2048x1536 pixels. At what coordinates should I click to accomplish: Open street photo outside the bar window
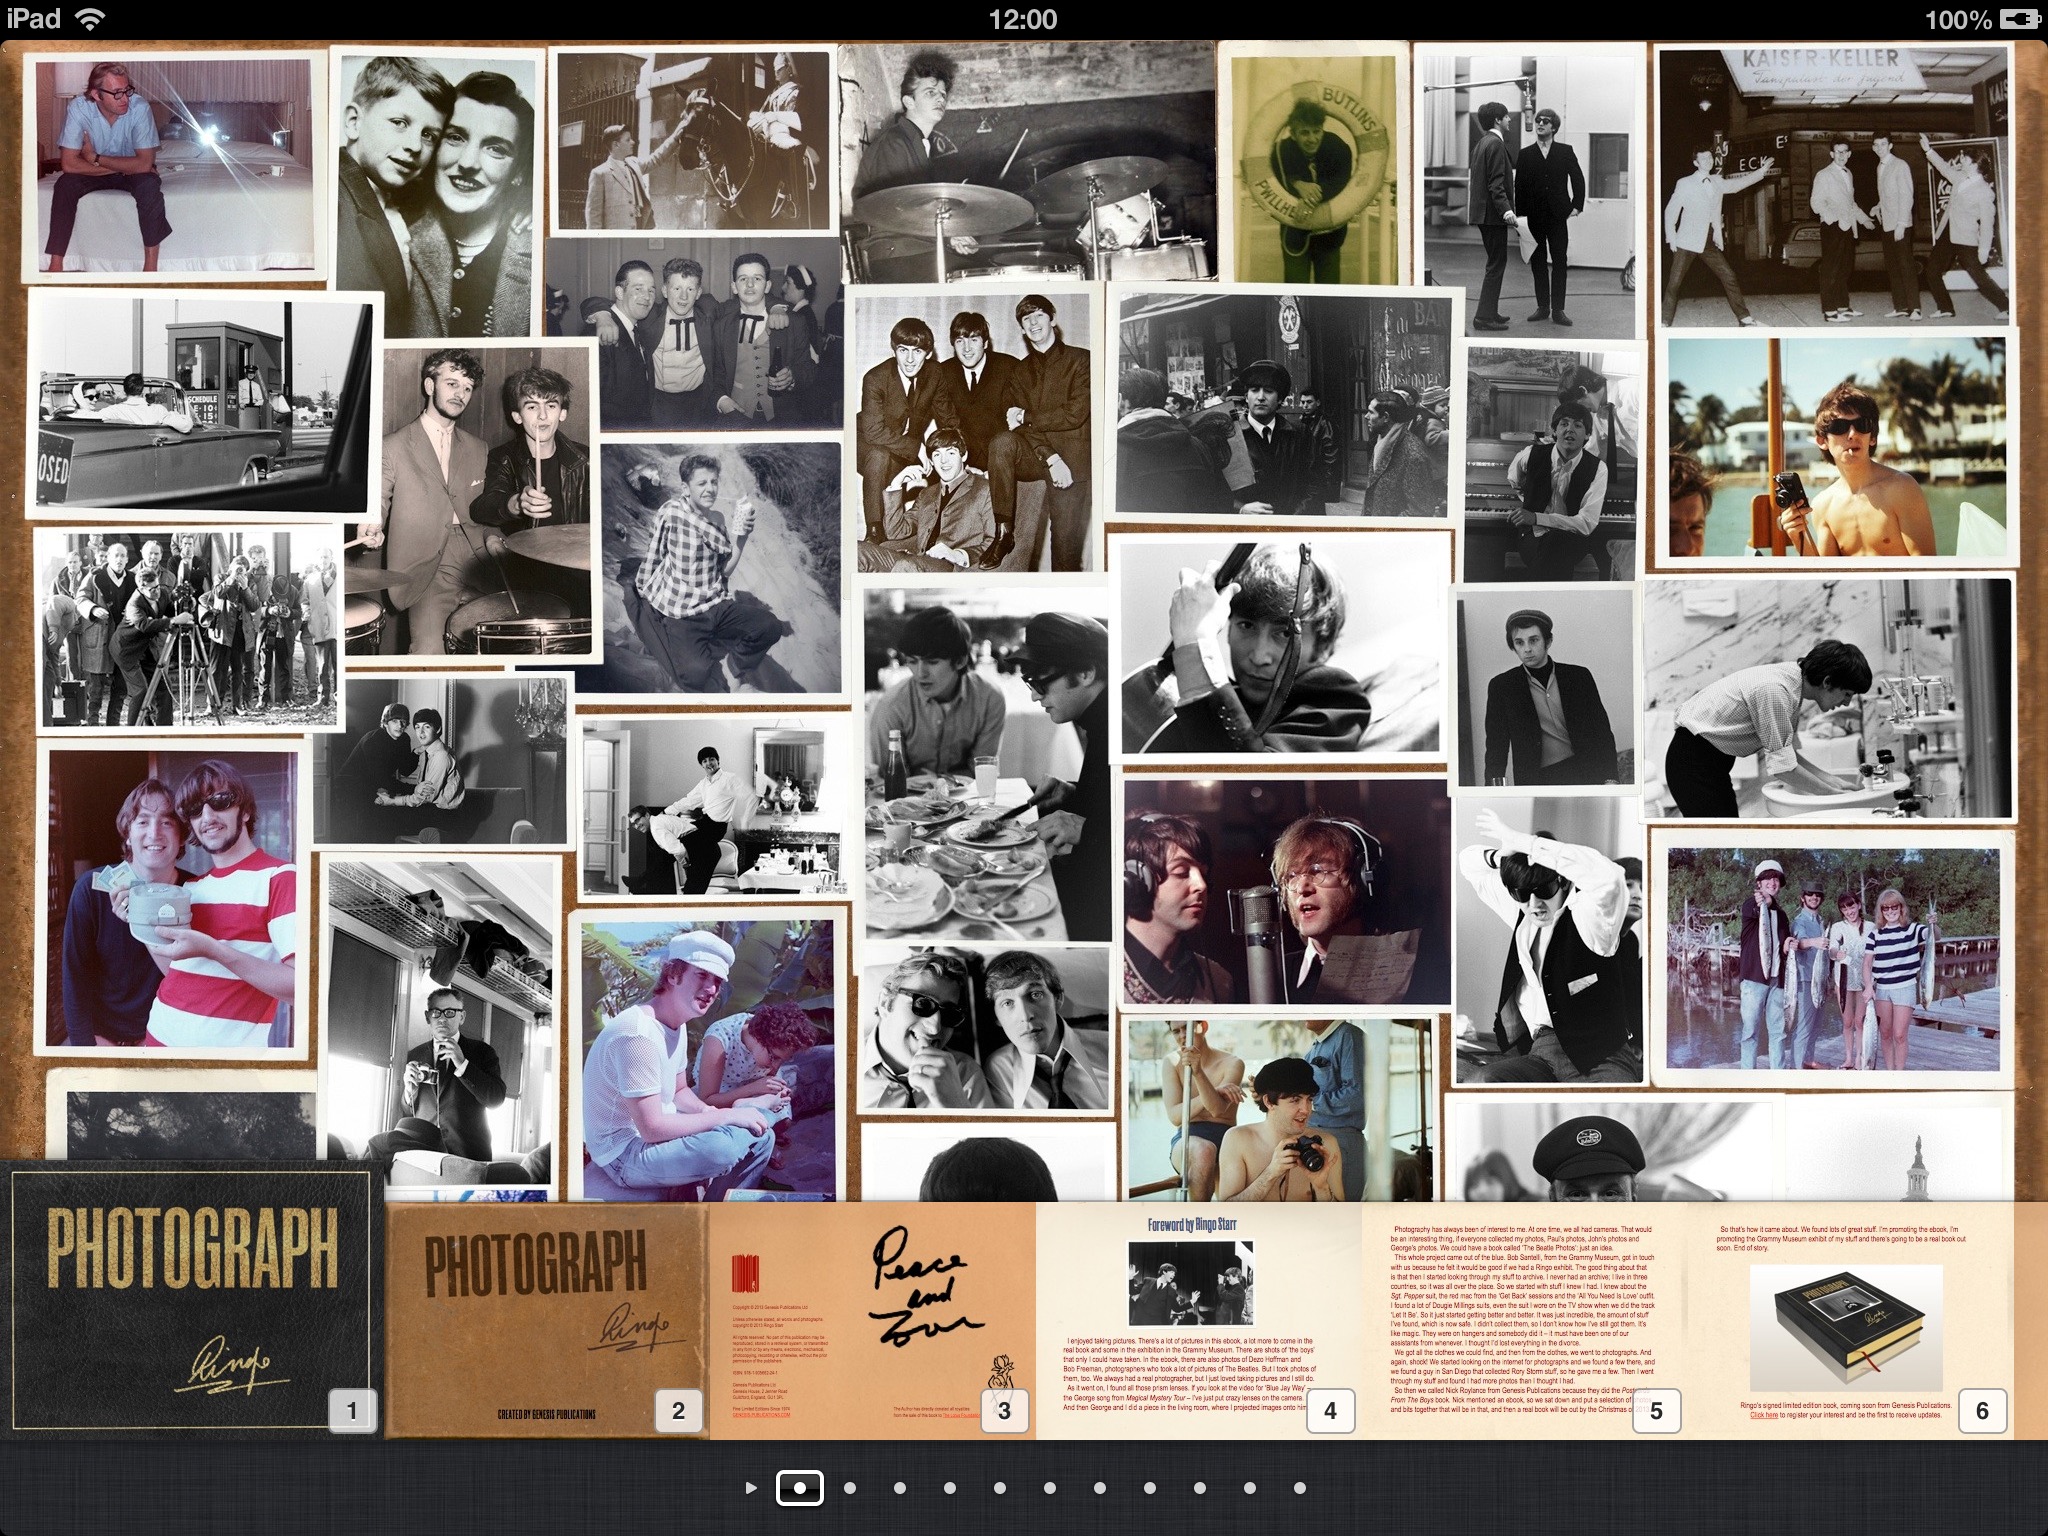1284,404
